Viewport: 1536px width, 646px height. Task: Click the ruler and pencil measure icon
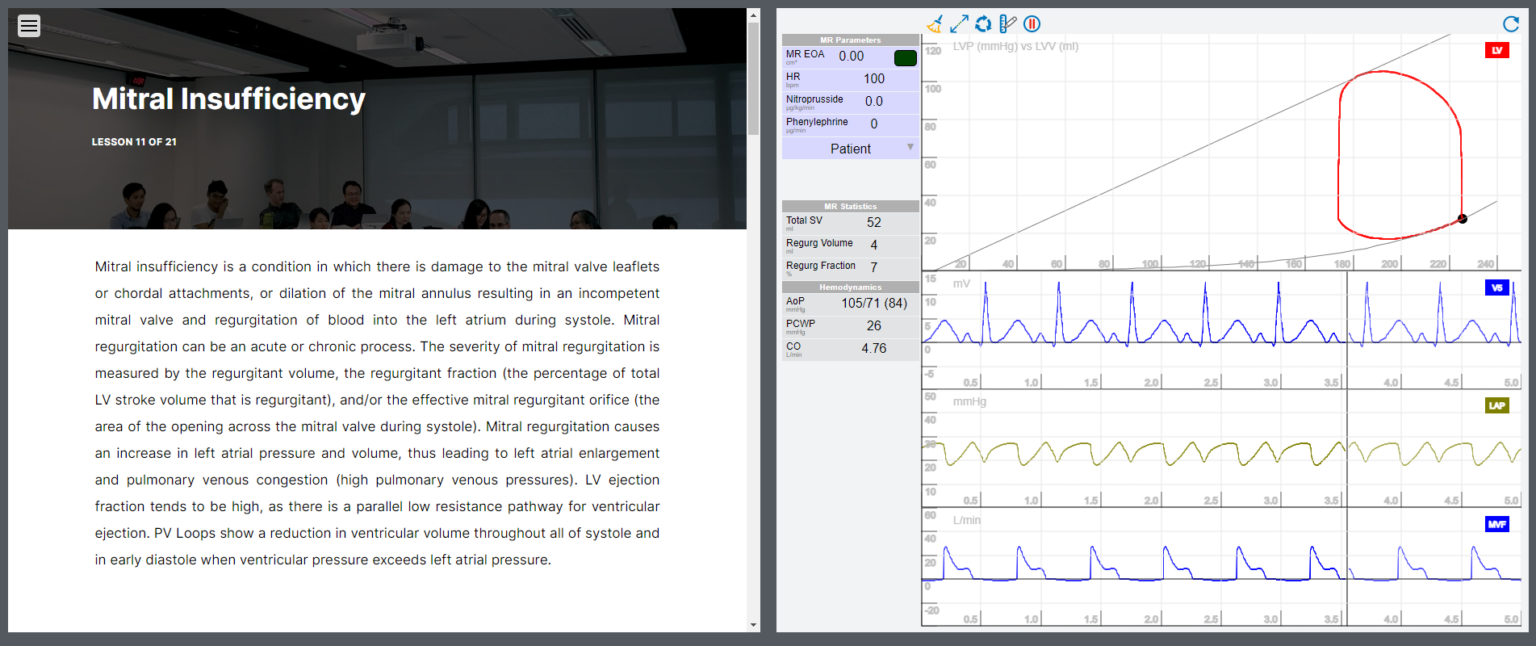(x=1007, y=24)
